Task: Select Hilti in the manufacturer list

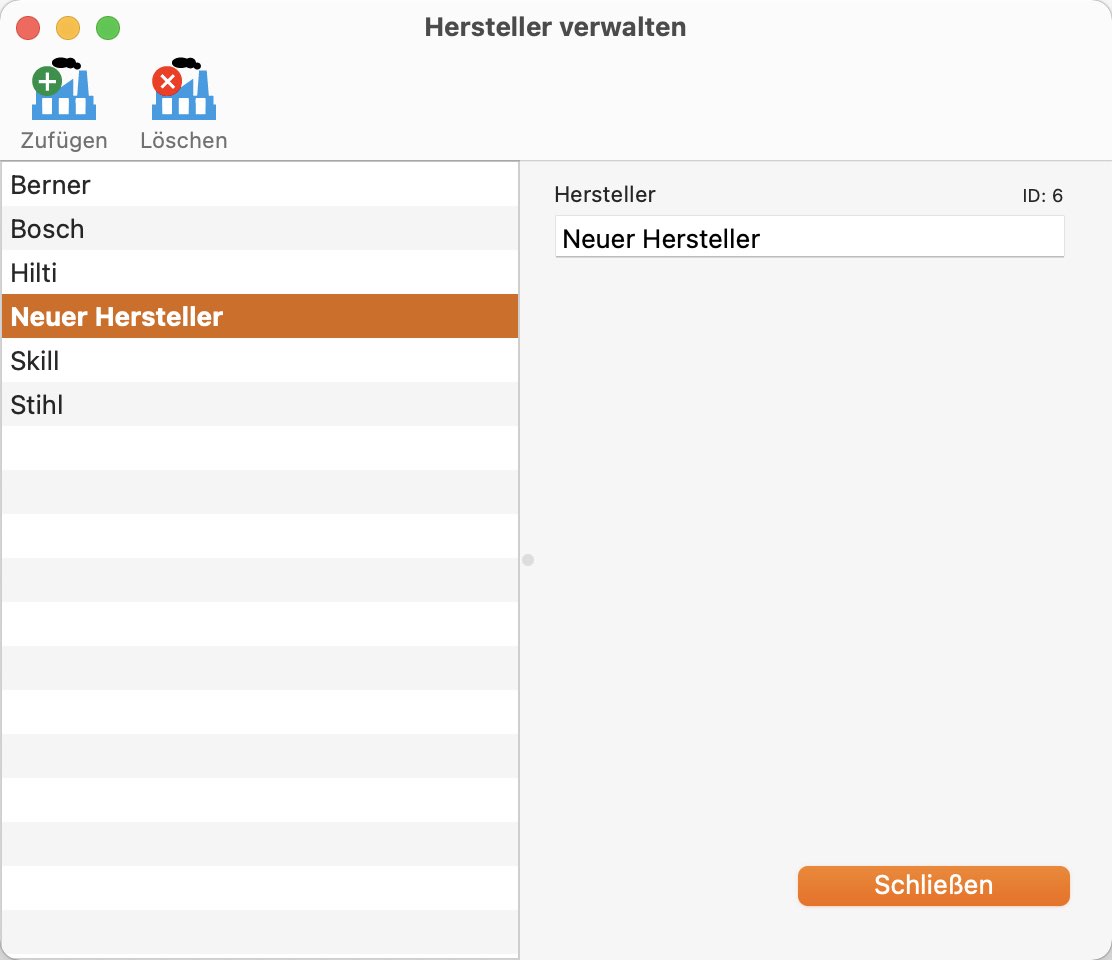Action: [260, 272]
